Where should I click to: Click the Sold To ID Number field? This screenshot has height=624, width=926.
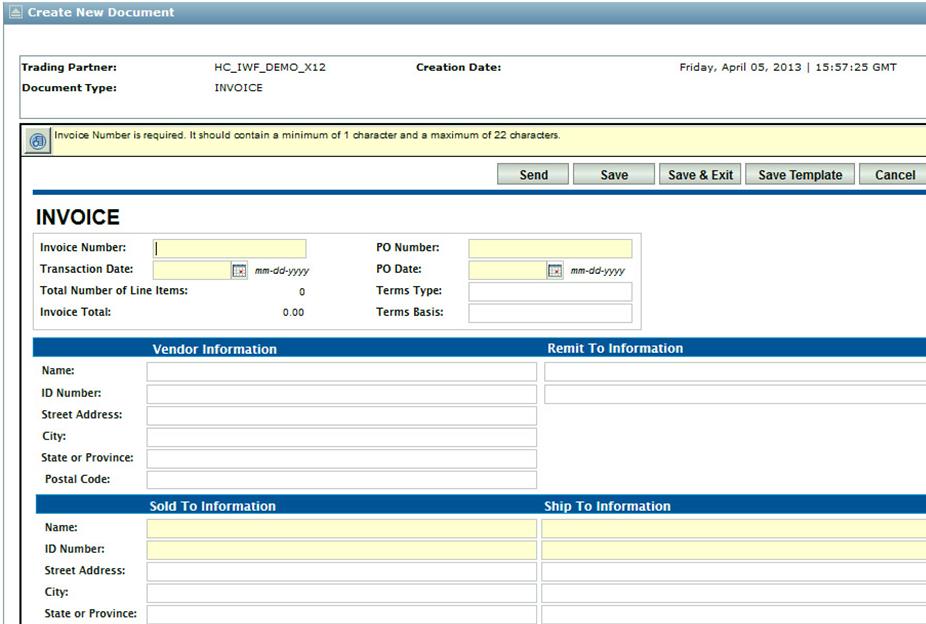coord(341,550)
